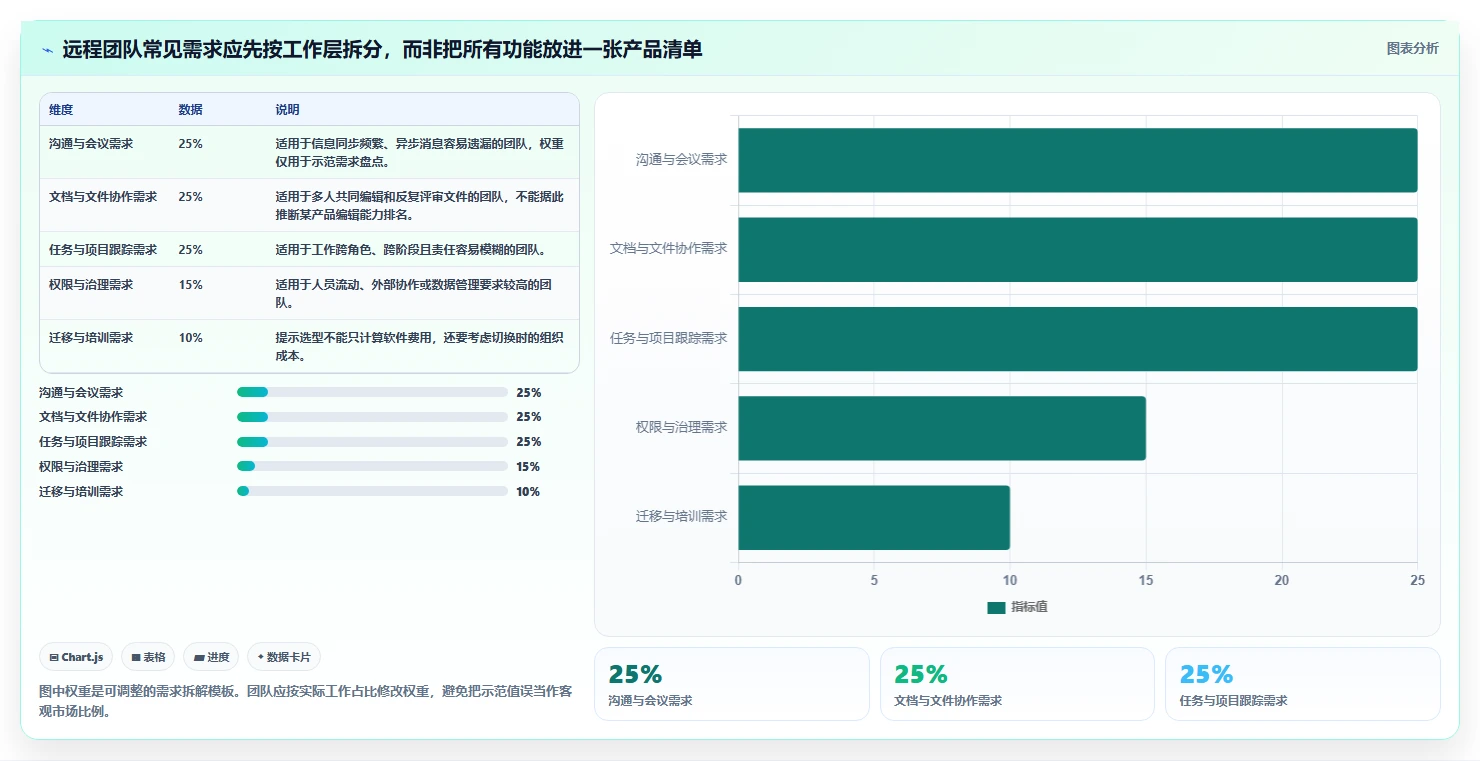The width and height of the screenshot is (1480, 761).
Task: Click the 文档与文件协作需求 25% data card
Action: [x=1017, y=684]
